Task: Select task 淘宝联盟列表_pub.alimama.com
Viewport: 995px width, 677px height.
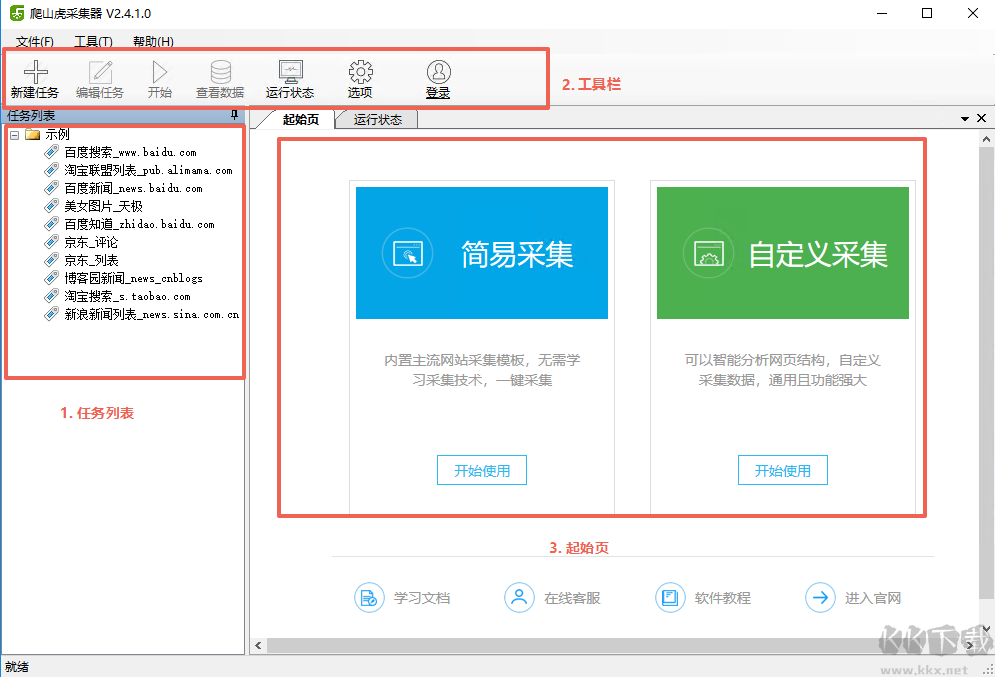Action: [x=148, y=170]
